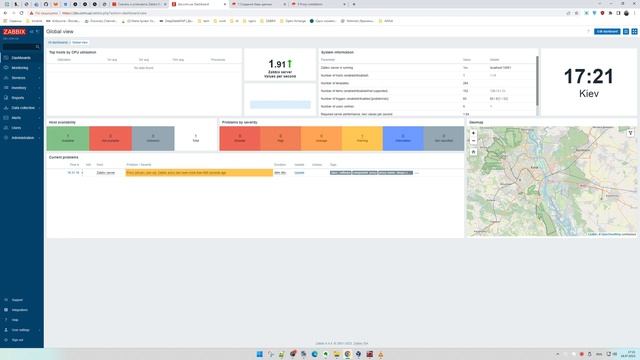Click the red Not available hosts tile

tap(111, 138)
